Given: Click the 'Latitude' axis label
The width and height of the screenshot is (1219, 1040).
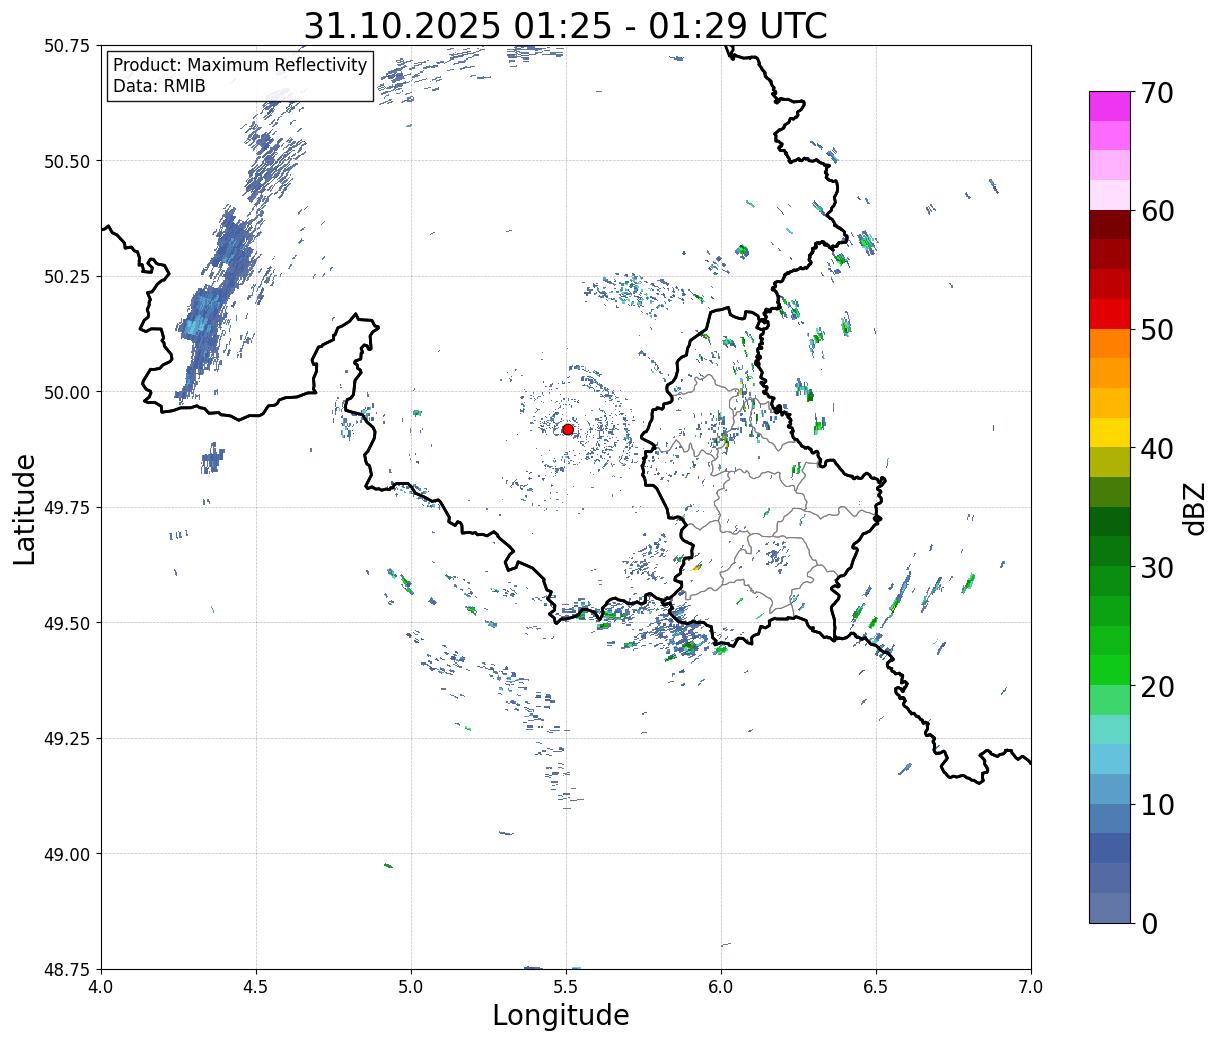Looking at the screenshot, I should tap(25, 508).
